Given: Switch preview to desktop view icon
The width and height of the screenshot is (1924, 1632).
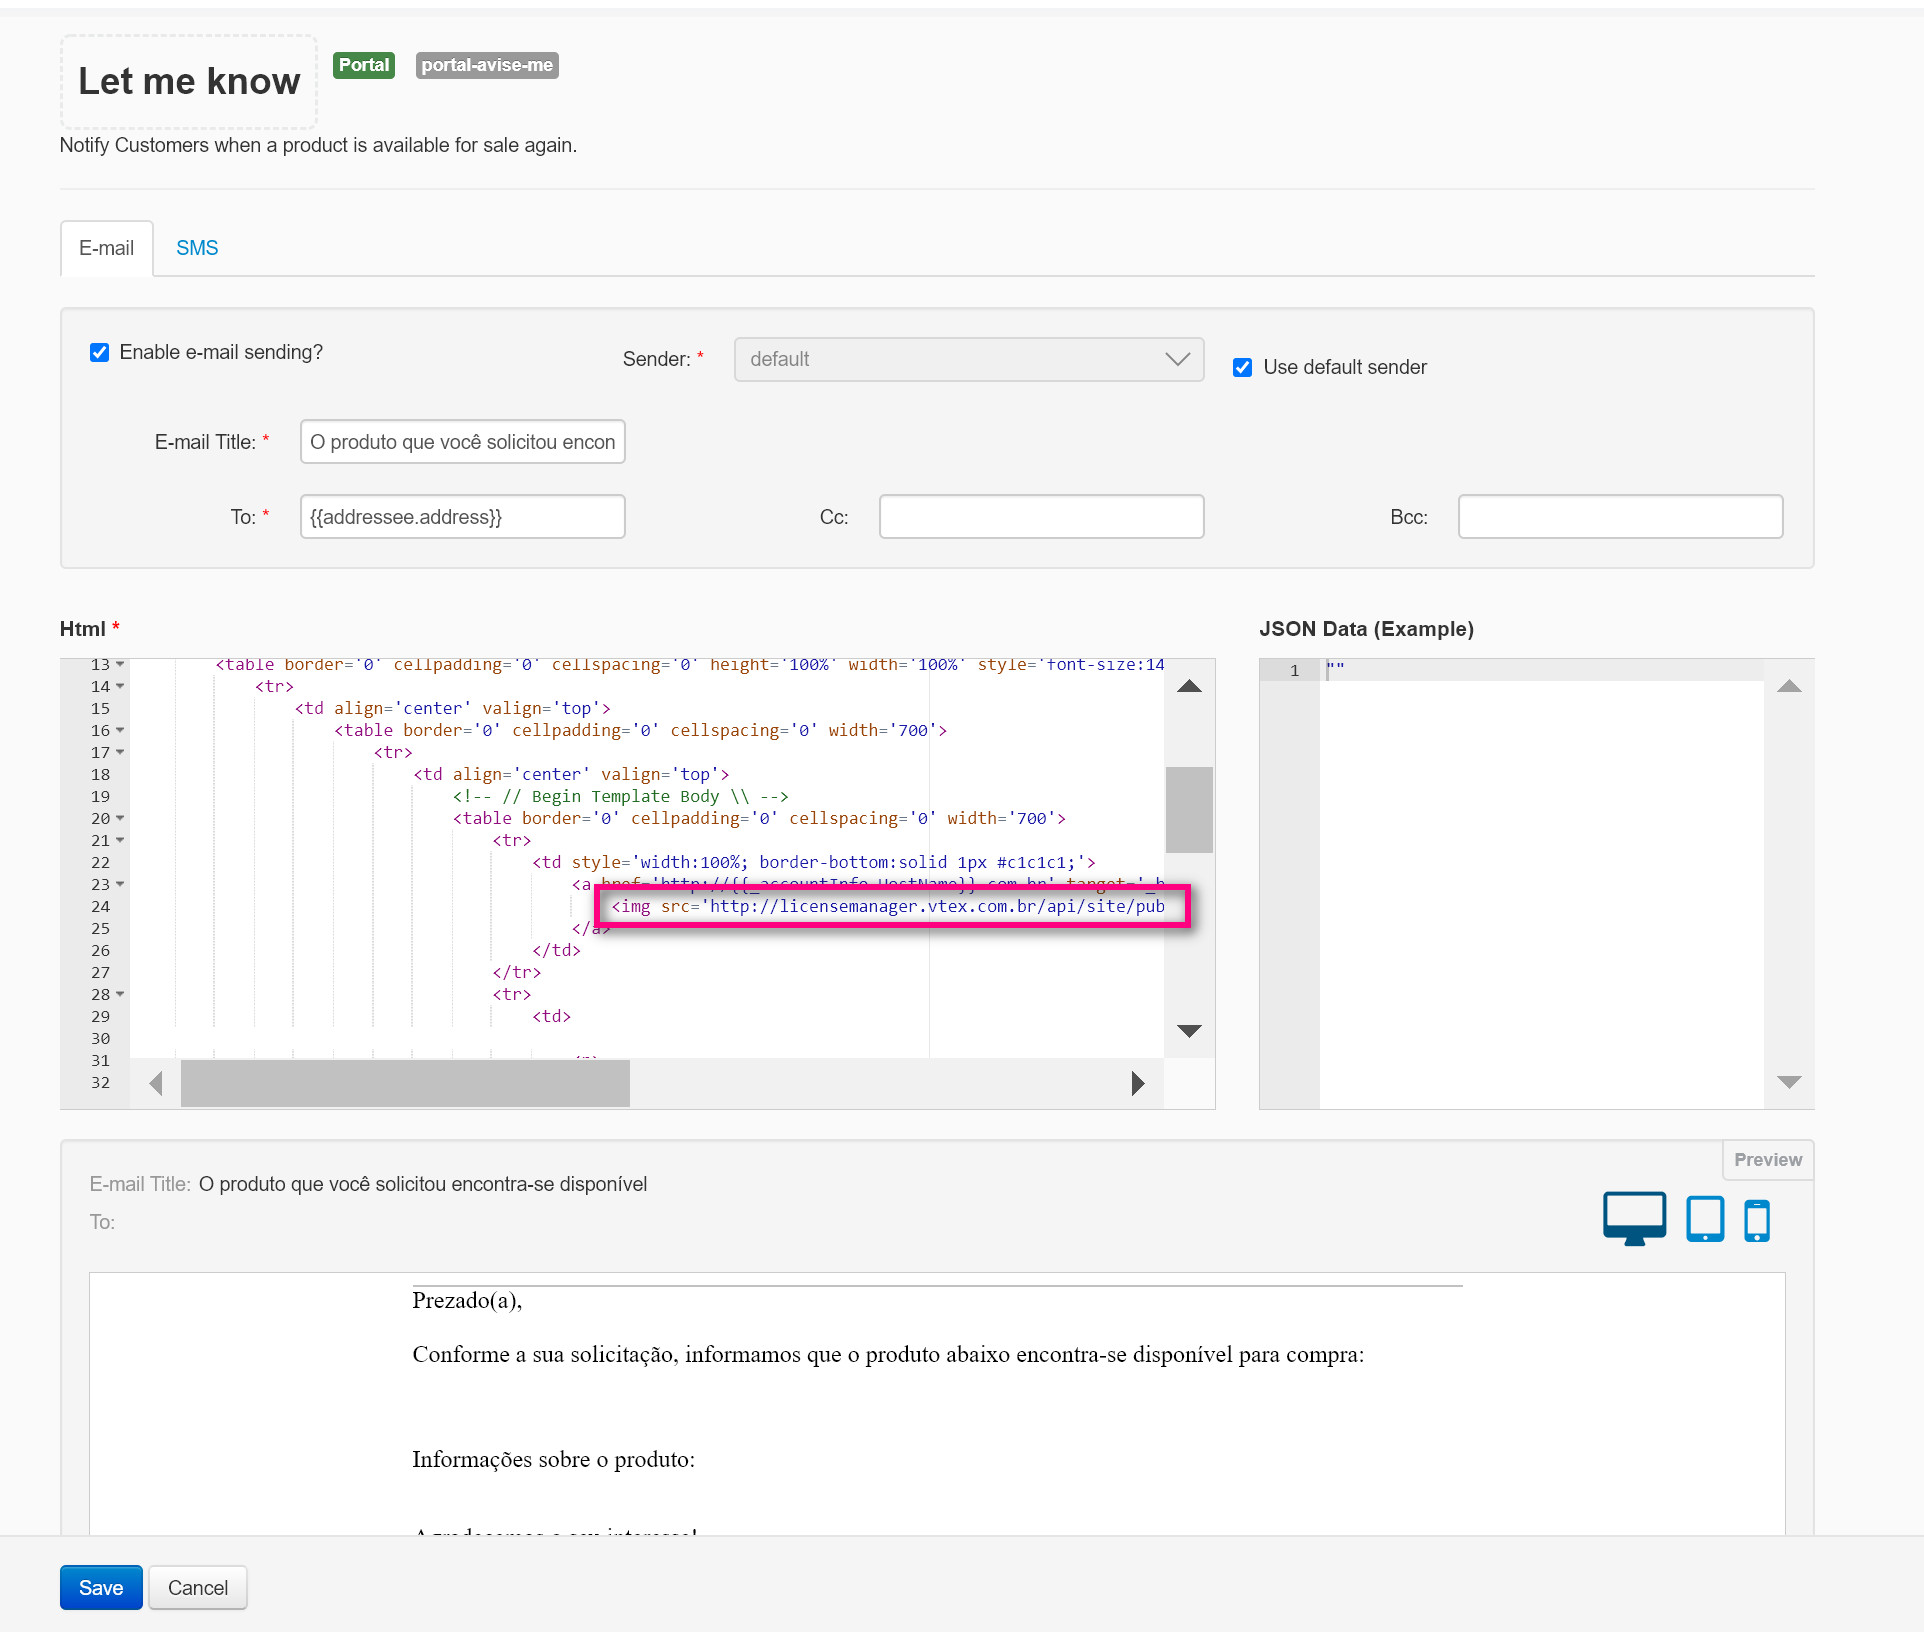Looking at the screenshot, I should (x=1634, y=1217).
